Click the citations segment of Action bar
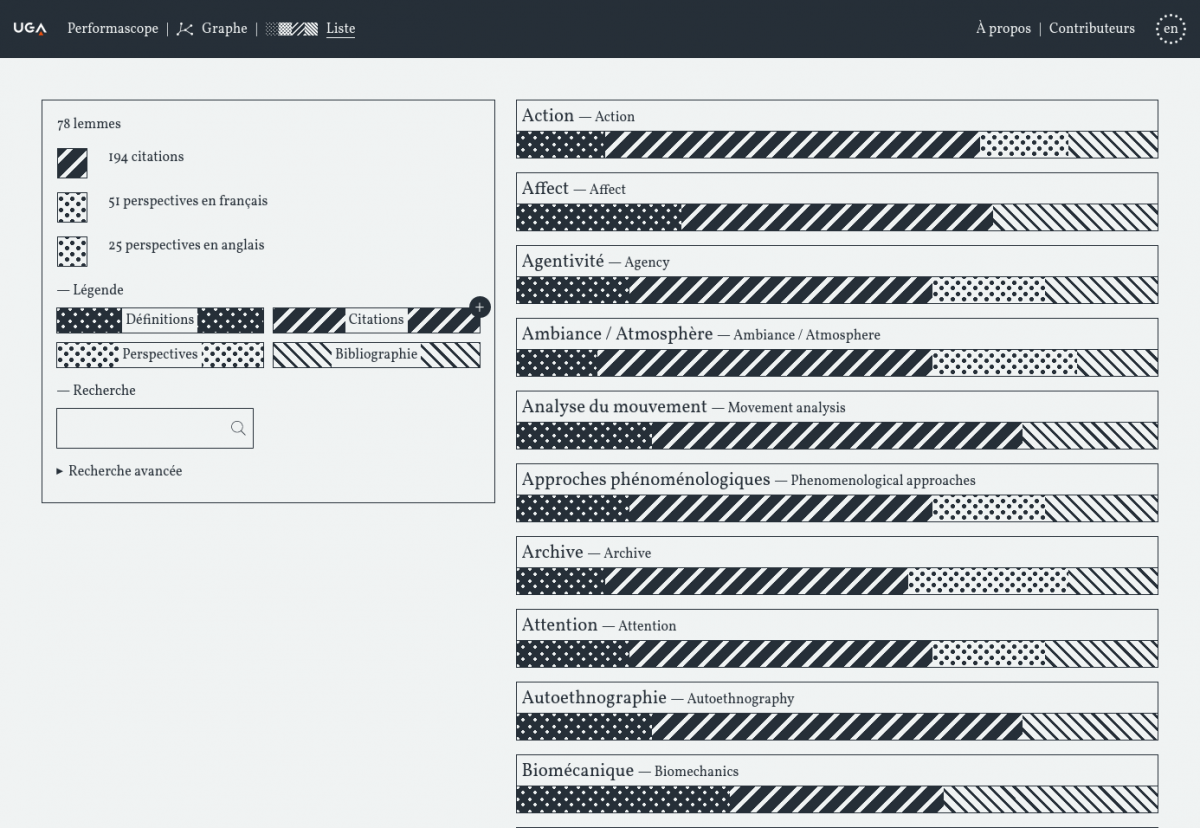This screenshot has width=1200, height=828. click(790, 145)
